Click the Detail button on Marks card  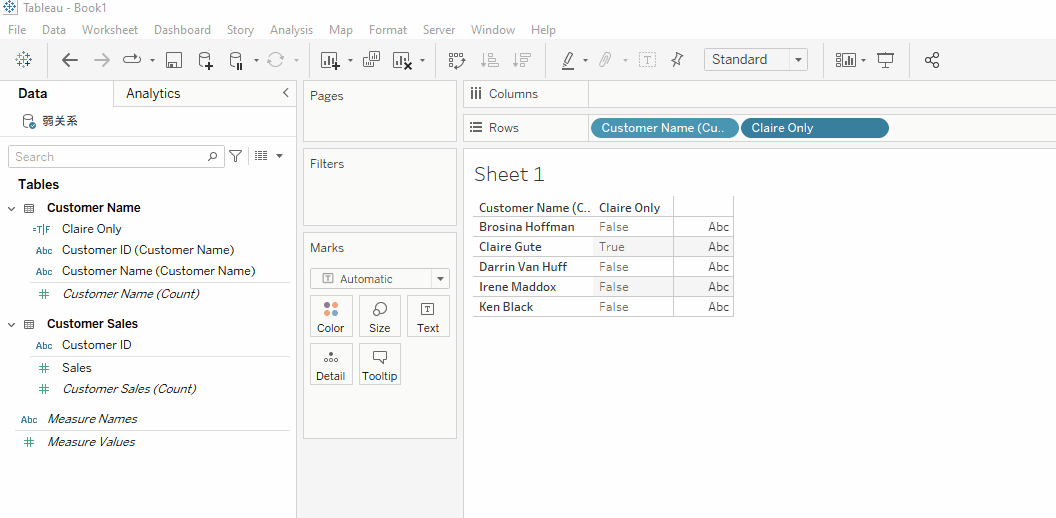(331, 364)
